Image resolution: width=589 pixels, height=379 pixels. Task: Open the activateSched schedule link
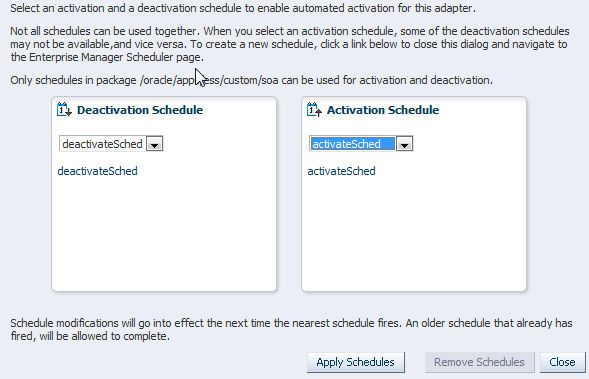[x=341, y=171]
